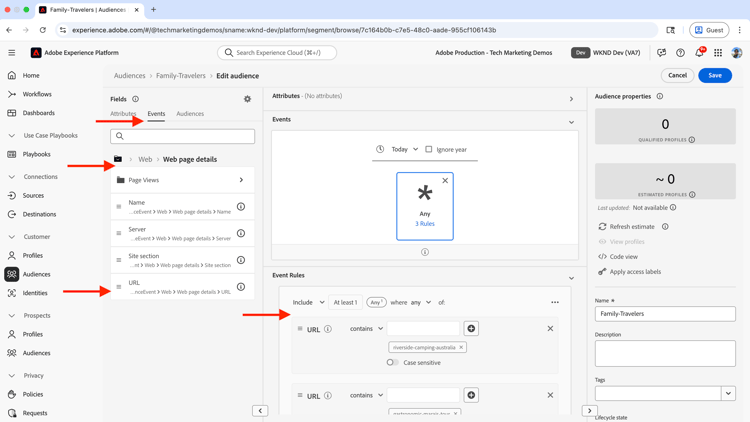Image resolution: width=750 pixels, height=422 pixels.
Task: Expand the Attributes section
Action: pyautogui.click(x=571, y=99)
